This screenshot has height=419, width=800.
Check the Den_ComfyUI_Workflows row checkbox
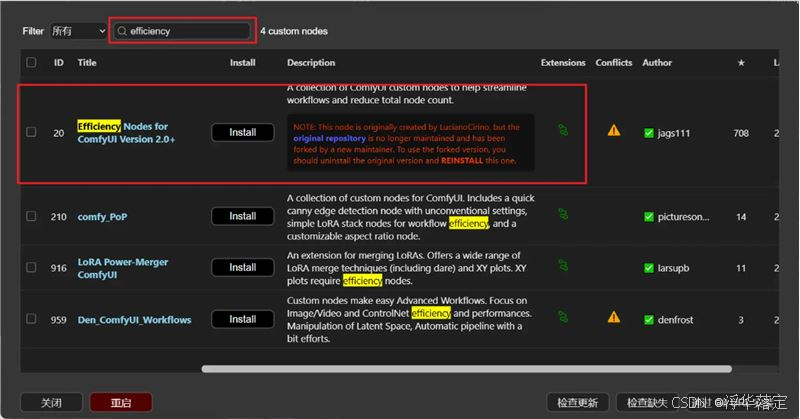(x=31, y=319)
